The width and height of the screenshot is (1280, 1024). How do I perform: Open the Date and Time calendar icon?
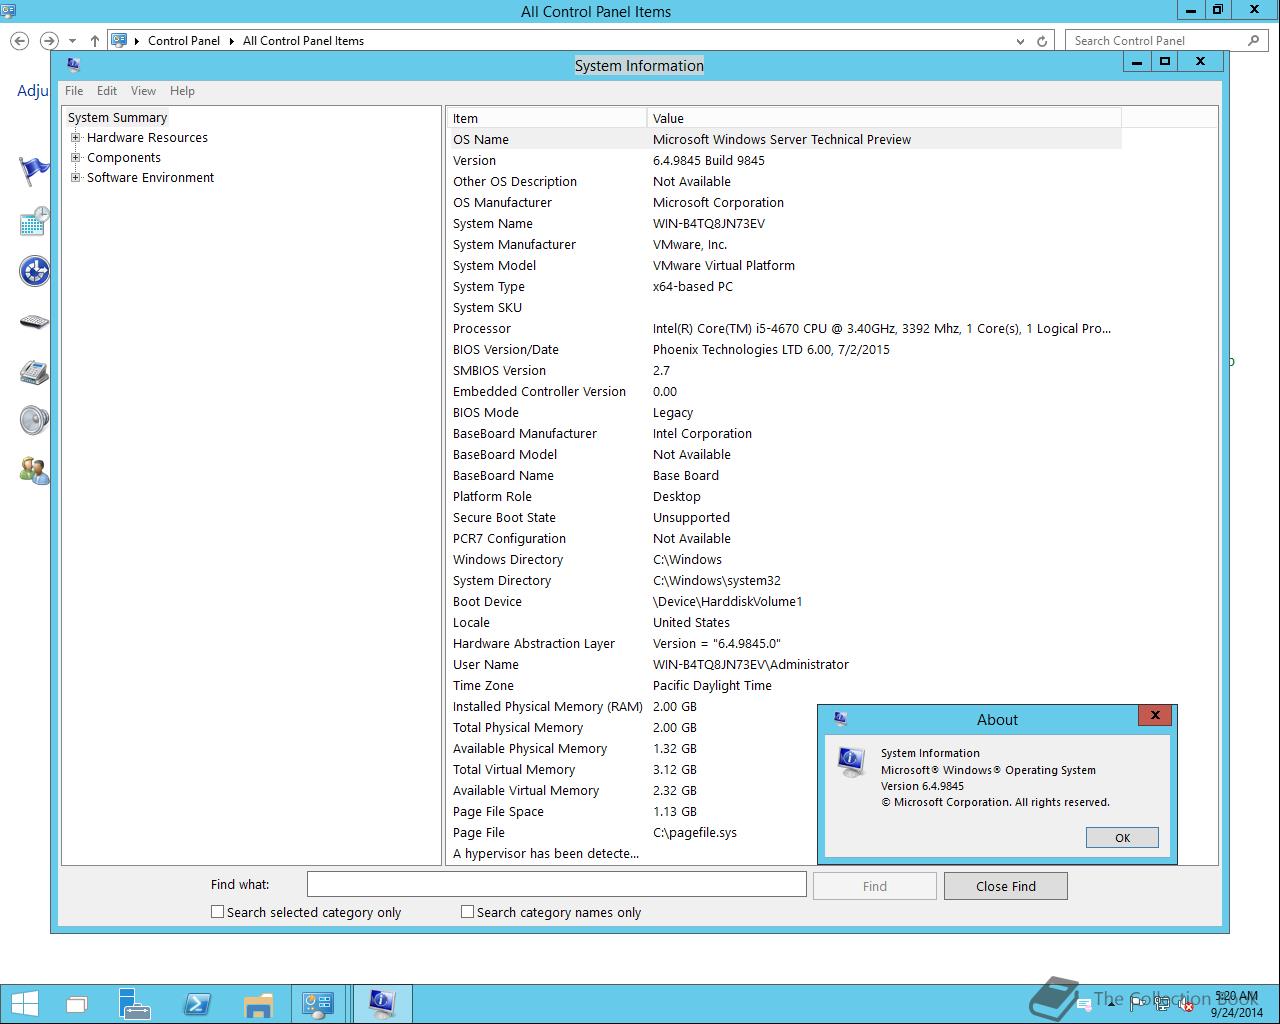[34, 221]
